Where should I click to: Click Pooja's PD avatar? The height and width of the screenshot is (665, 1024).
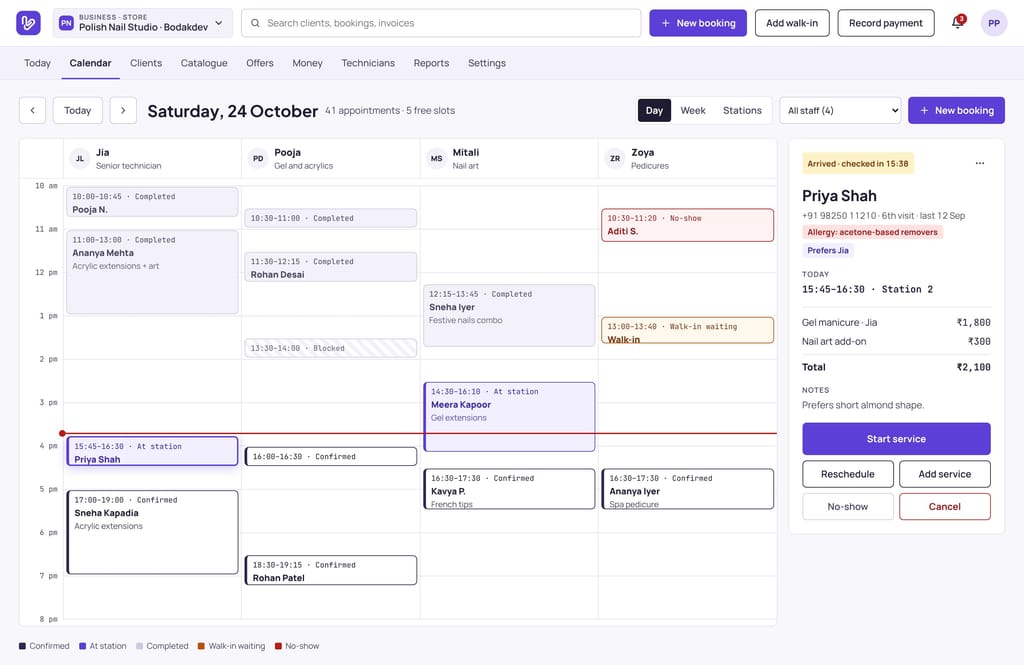tap(258, 158)
